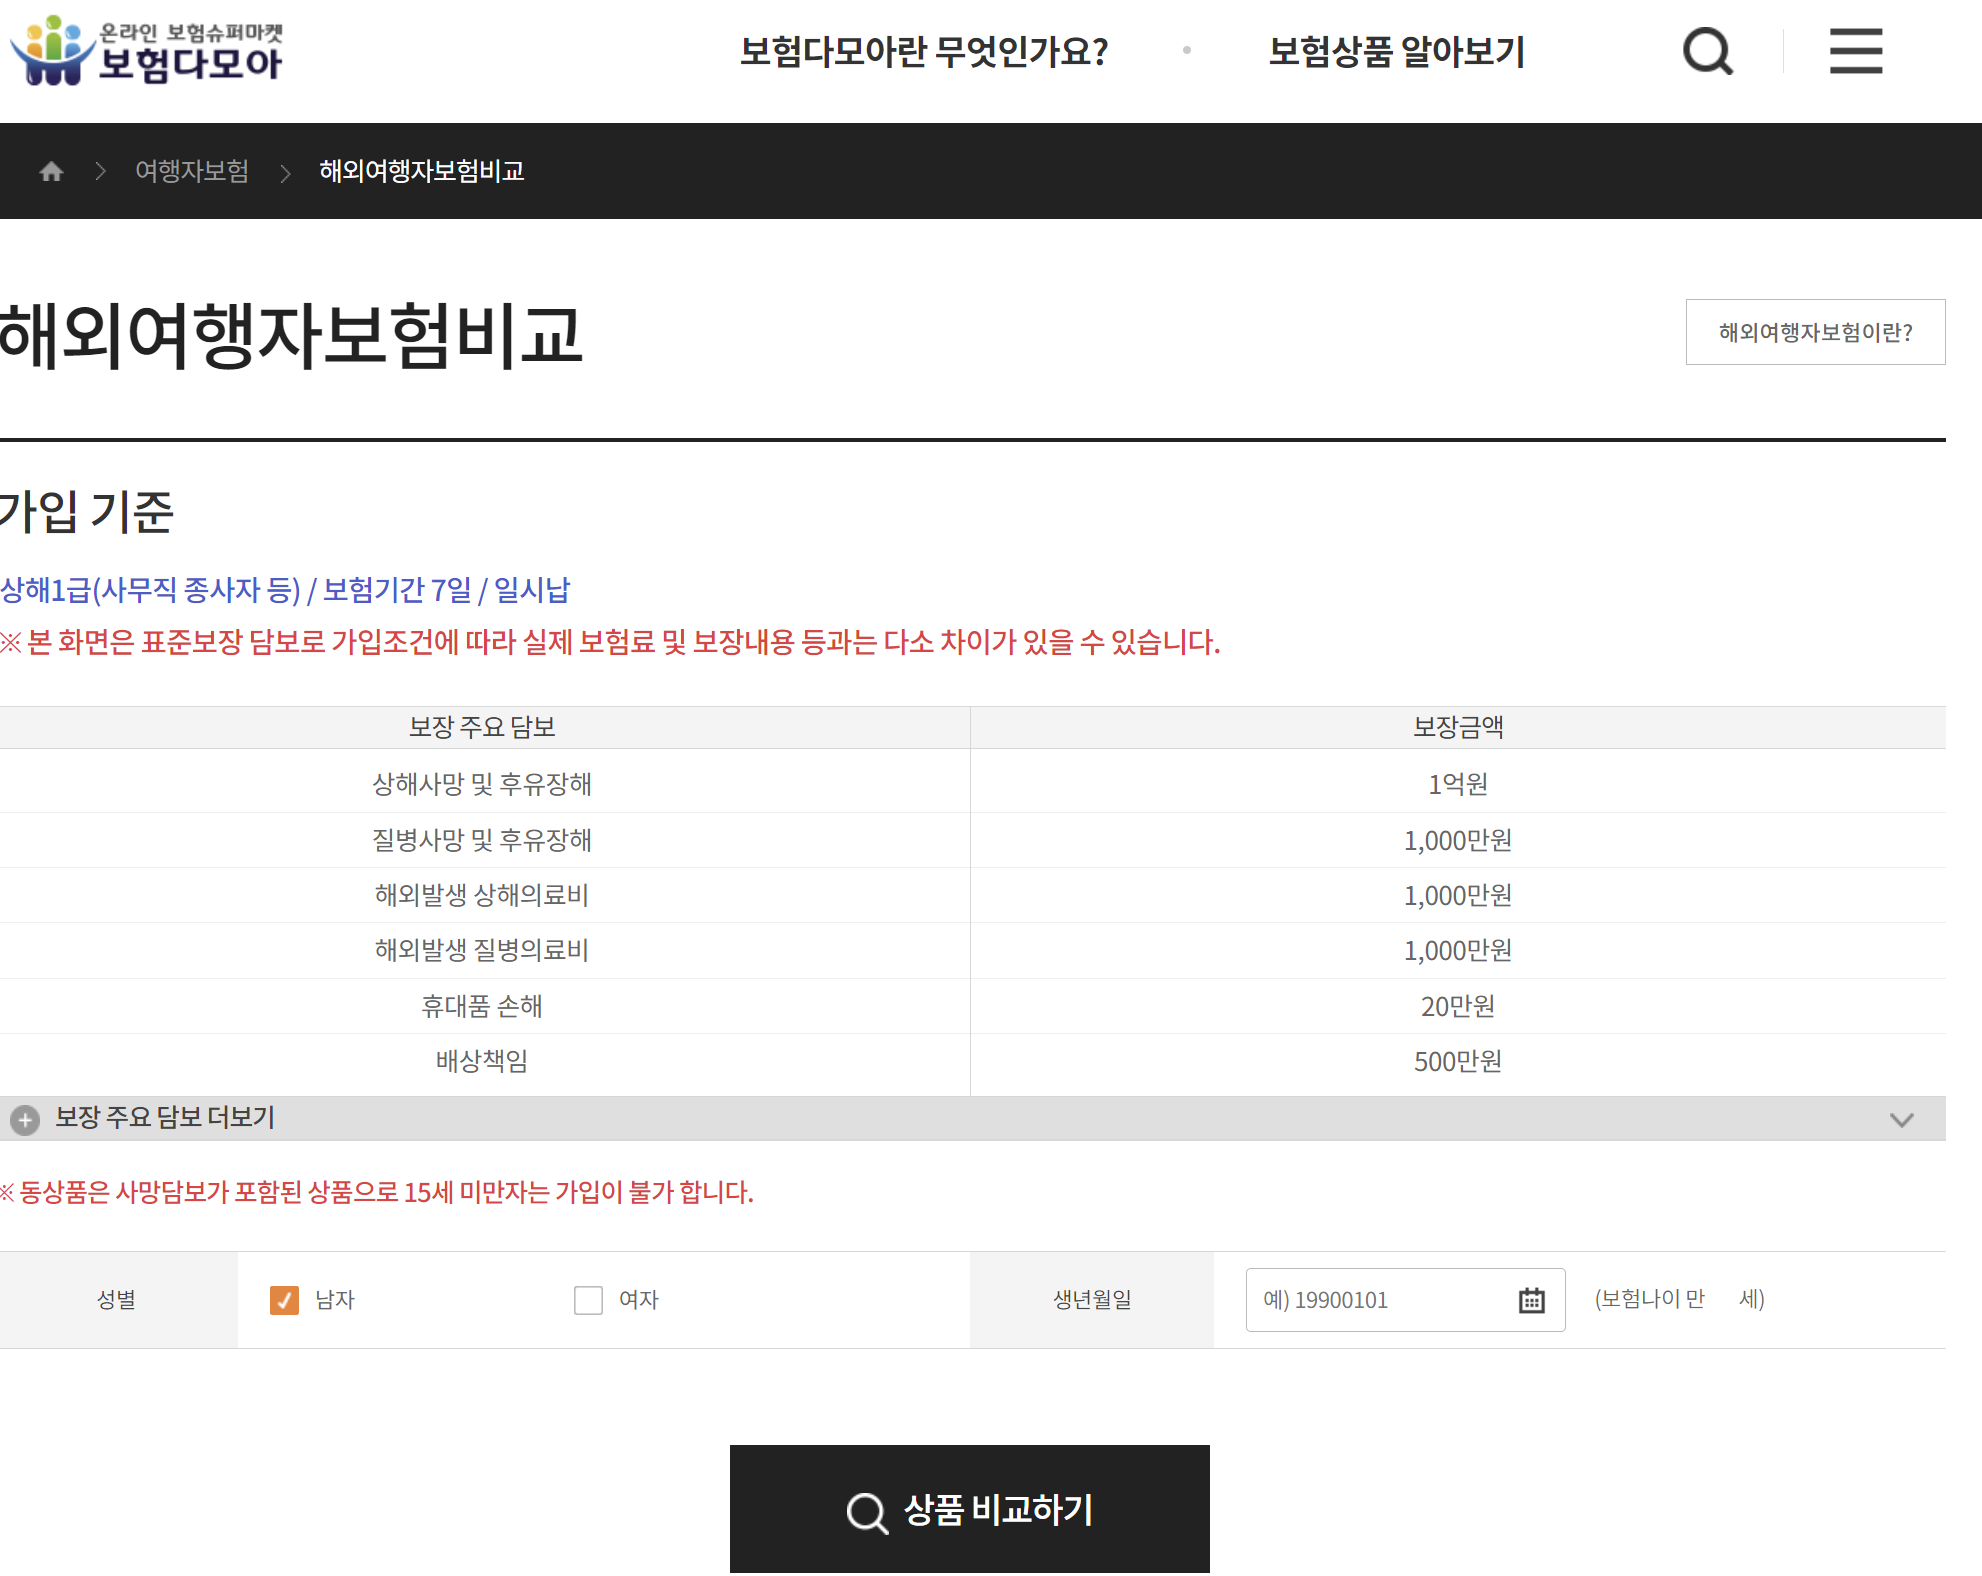Open 보험상품 알아보기 menu
Screen dimensions: 1982x1576
pyautogui.click(x=1396, y=51)
